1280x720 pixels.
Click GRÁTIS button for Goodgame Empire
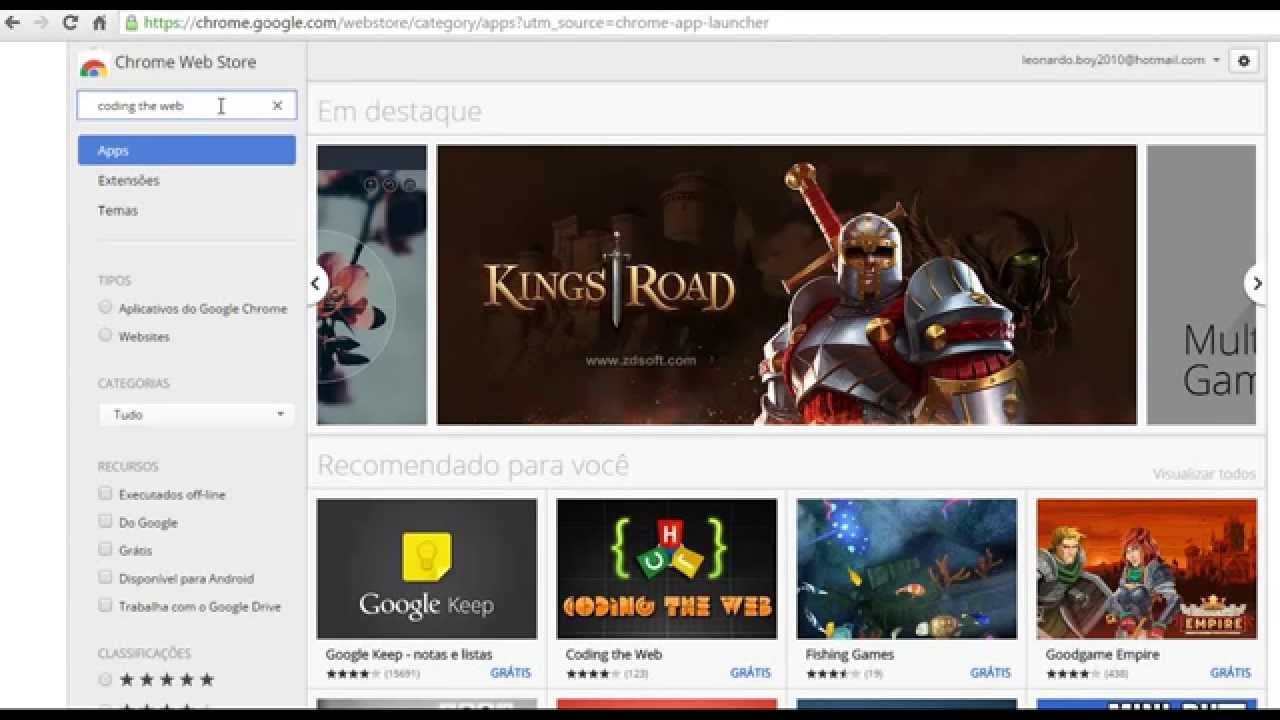tap(1231, 673)
